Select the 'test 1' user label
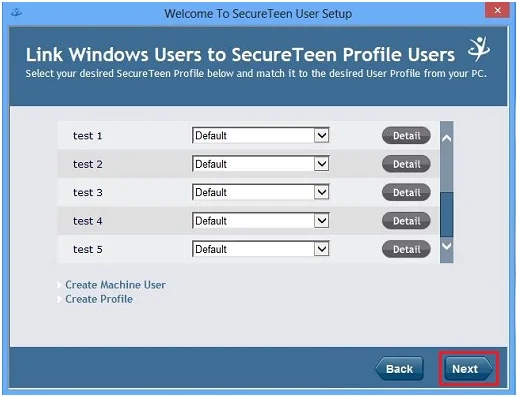Image resolution: width=518 pixels, height=397 pixels. click(x=88, y=136)
